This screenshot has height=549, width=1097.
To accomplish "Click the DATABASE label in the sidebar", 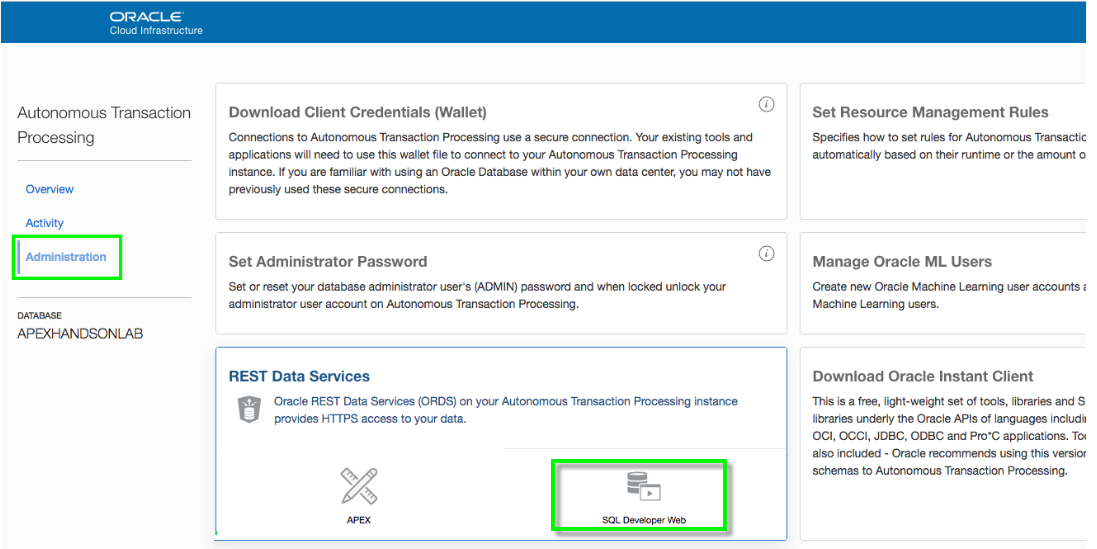I will pos(39,315).
